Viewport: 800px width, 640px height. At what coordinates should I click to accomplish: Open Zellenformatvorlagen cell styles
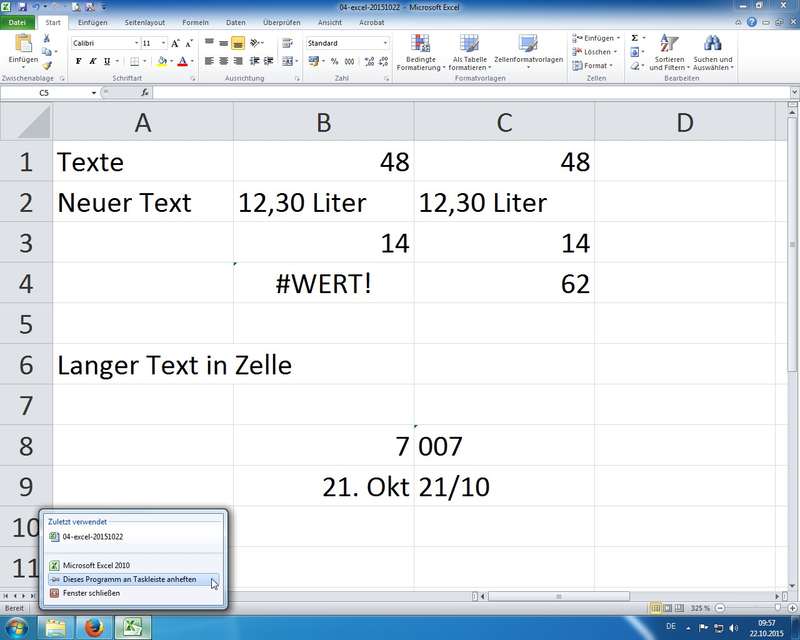coord(529,53)
